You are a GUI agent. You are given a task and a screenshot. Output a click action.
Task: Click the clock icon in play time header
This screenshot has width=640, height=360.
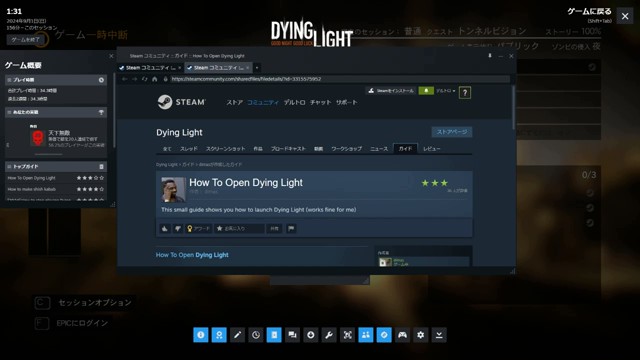(x=101, y=80)
